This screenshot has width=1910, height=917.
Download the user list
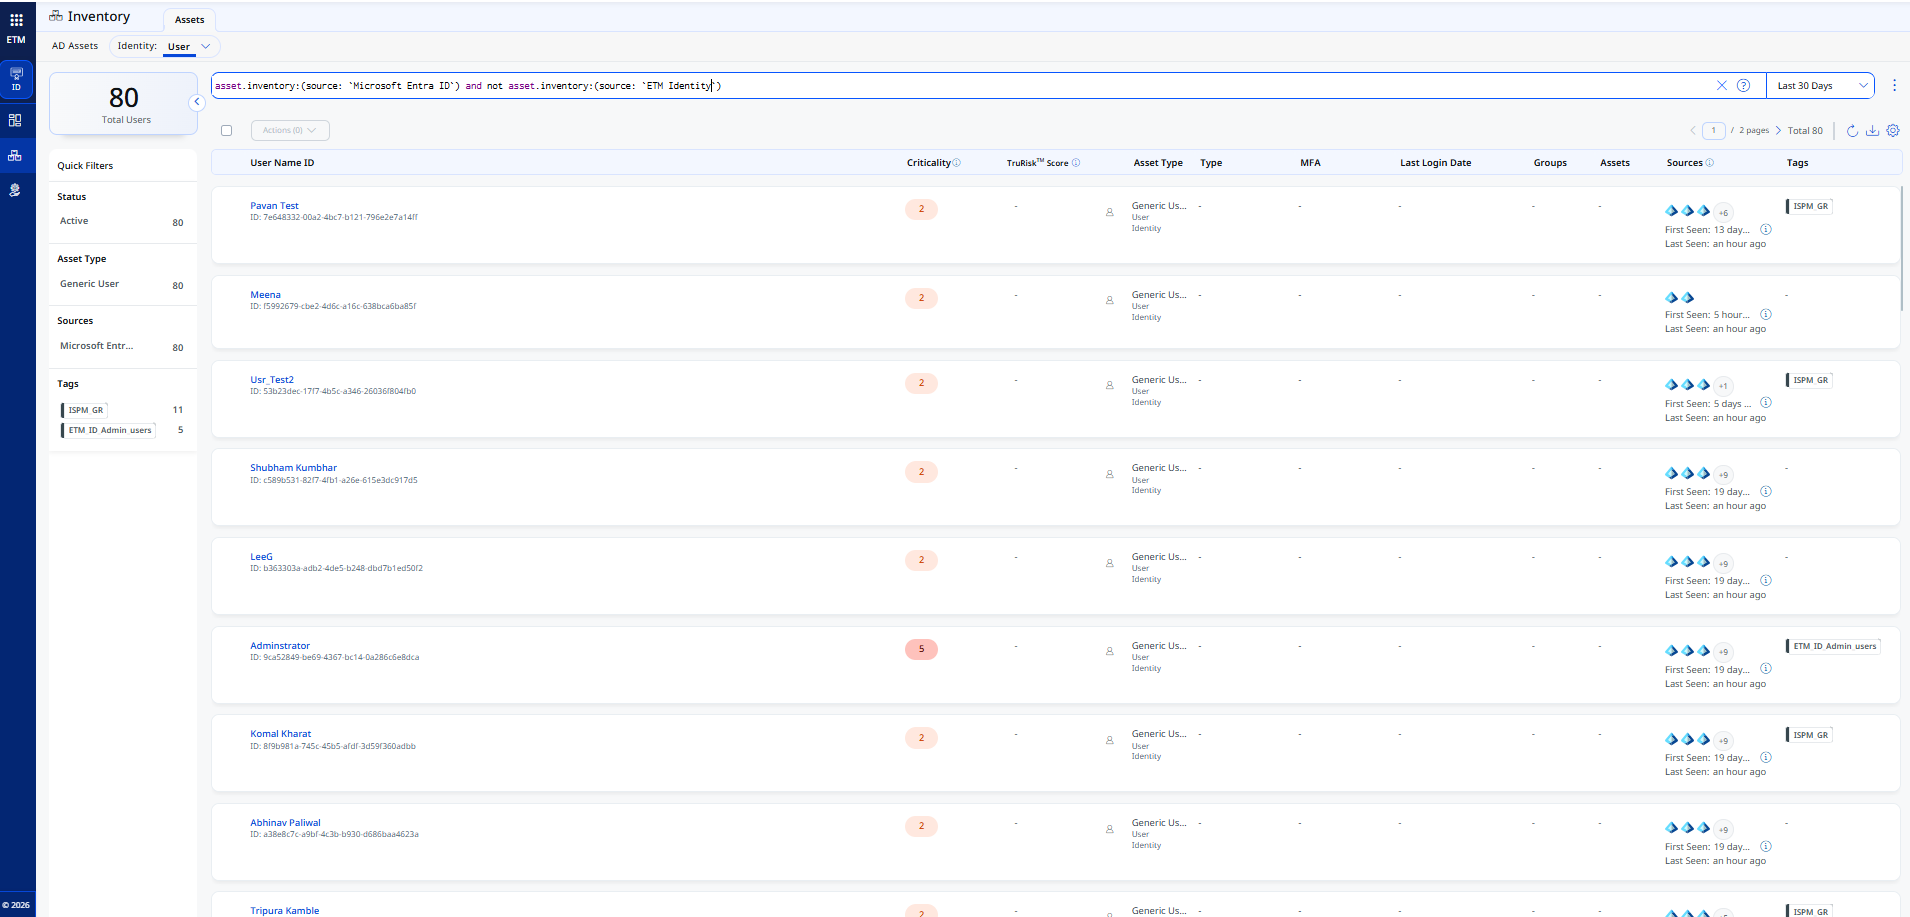[x=1872, y=130]
